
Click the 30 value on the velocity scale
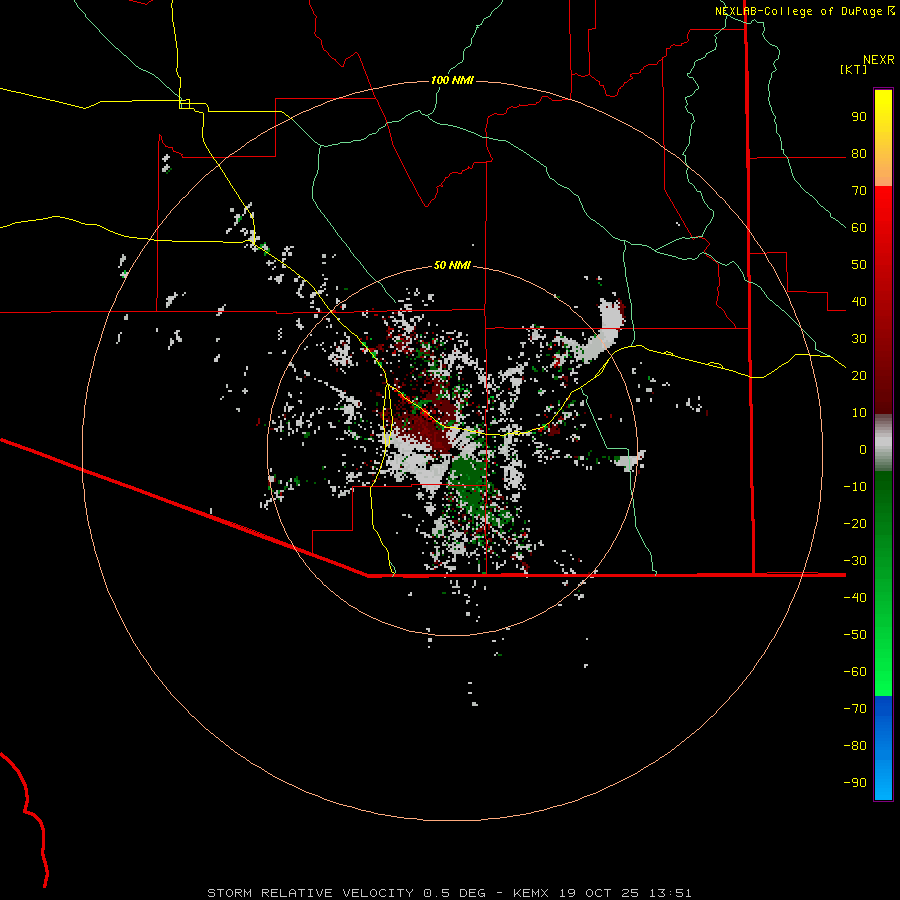859,339
